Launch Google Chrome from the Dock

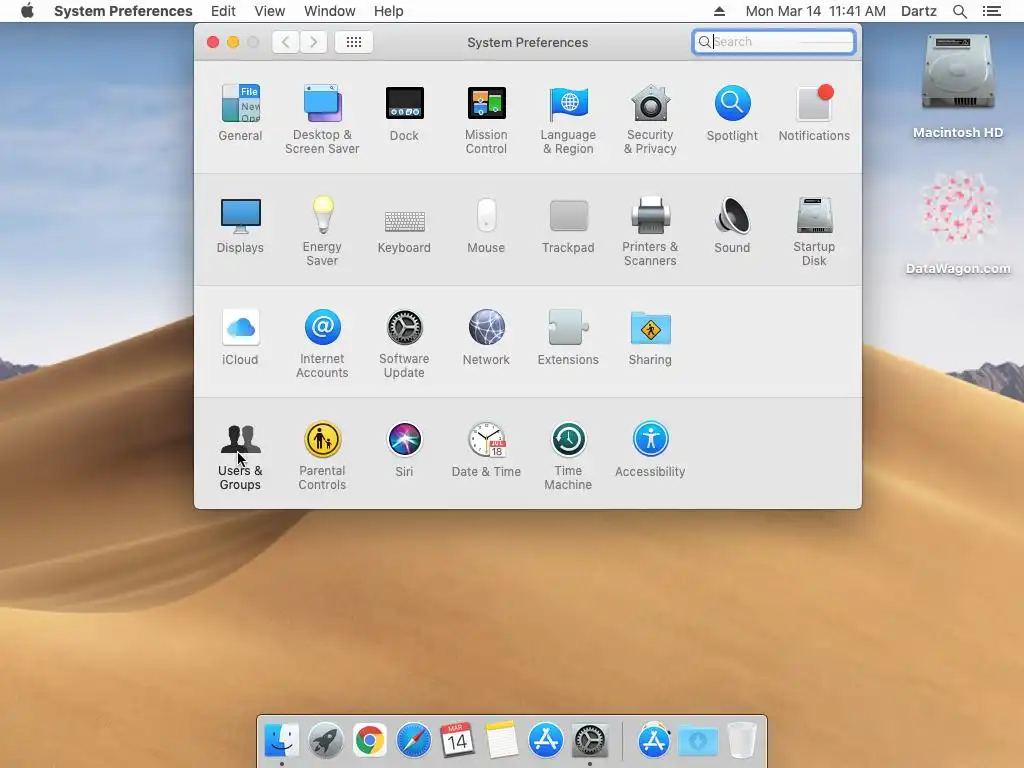[x=370, y=741]
